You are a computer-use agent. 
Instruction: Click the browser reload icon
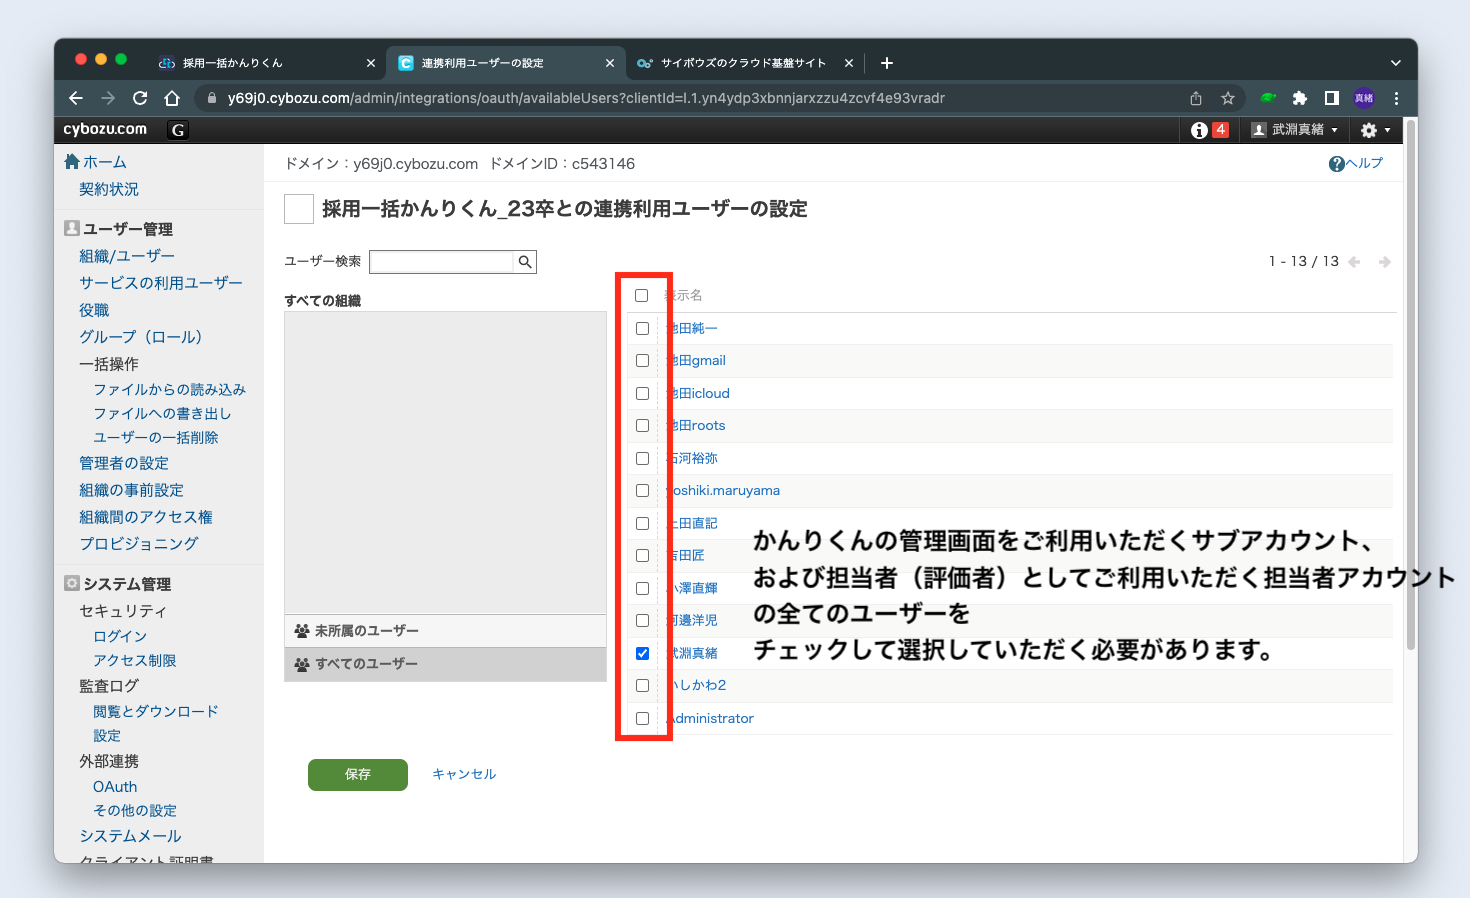[140, 98]
